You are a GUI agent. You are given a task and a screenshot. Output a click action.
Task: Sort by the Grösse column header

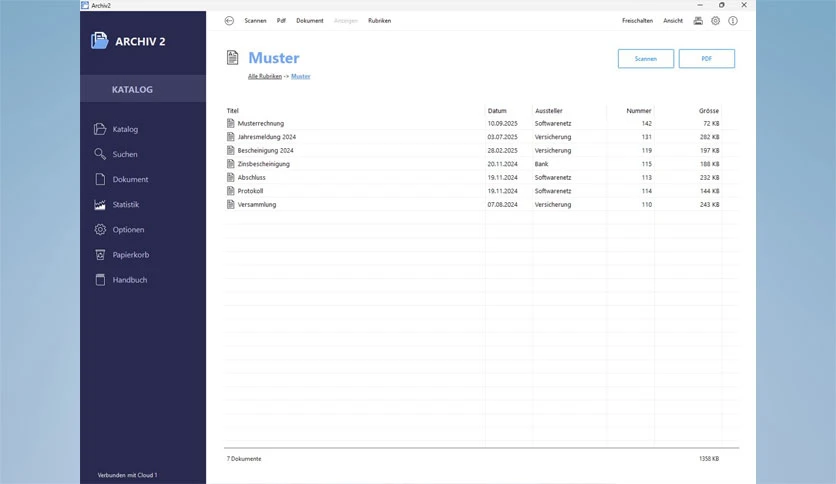(x=709, y=111)
